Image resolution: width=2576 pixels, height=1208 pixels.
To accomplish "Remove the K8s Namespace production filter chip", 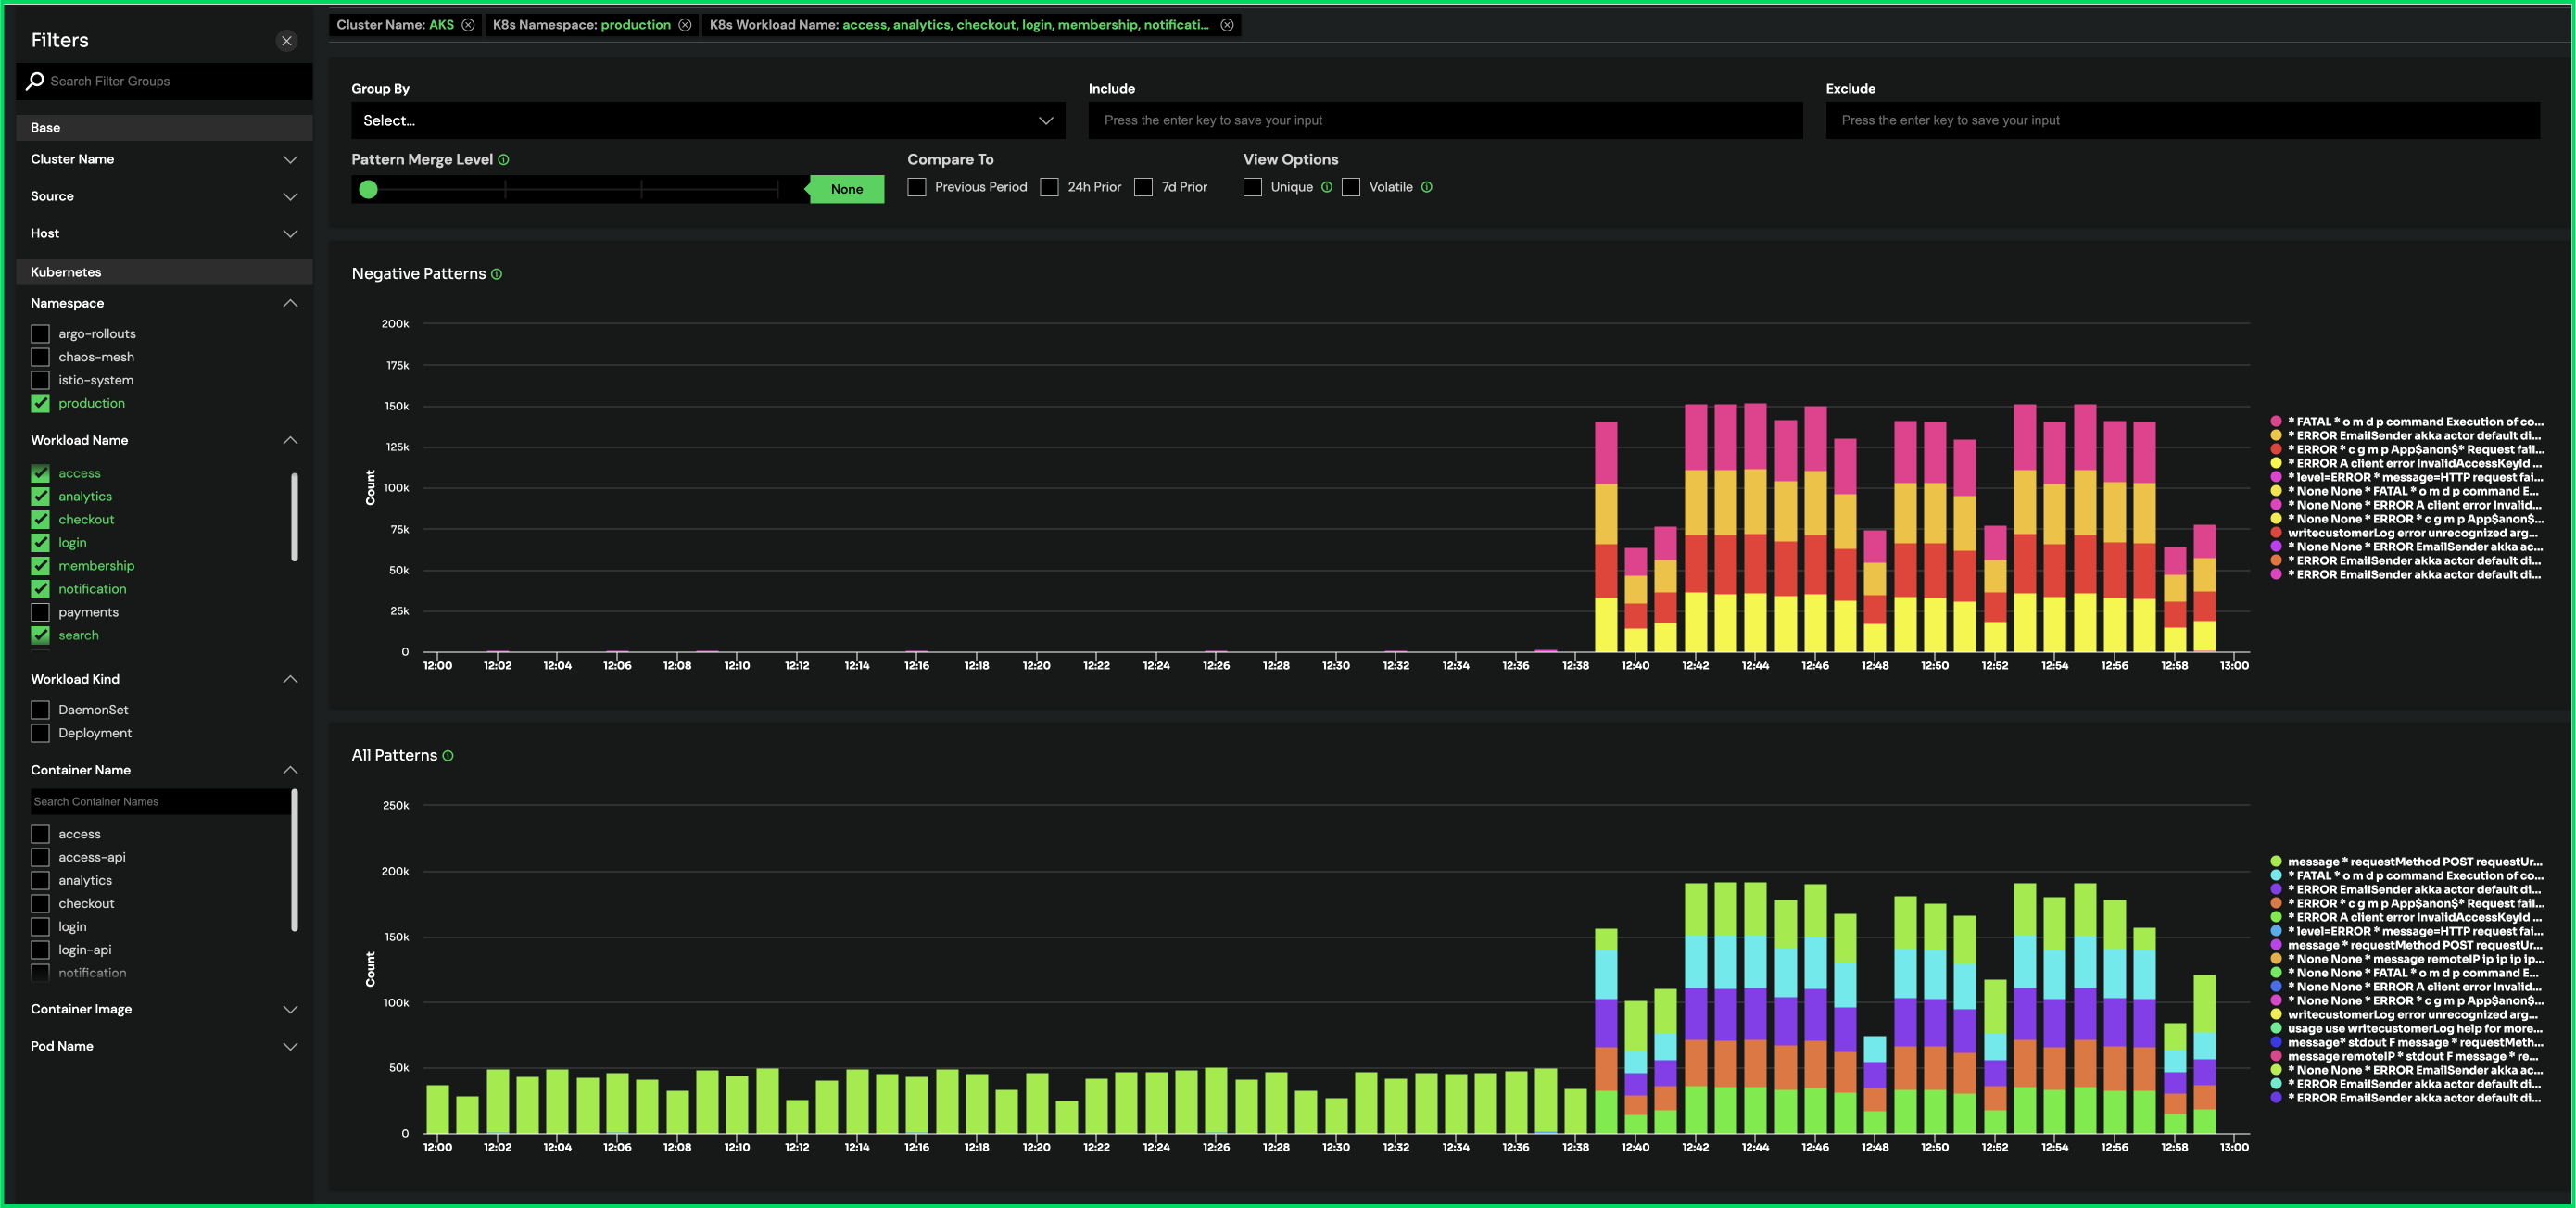I will point(685,25).
